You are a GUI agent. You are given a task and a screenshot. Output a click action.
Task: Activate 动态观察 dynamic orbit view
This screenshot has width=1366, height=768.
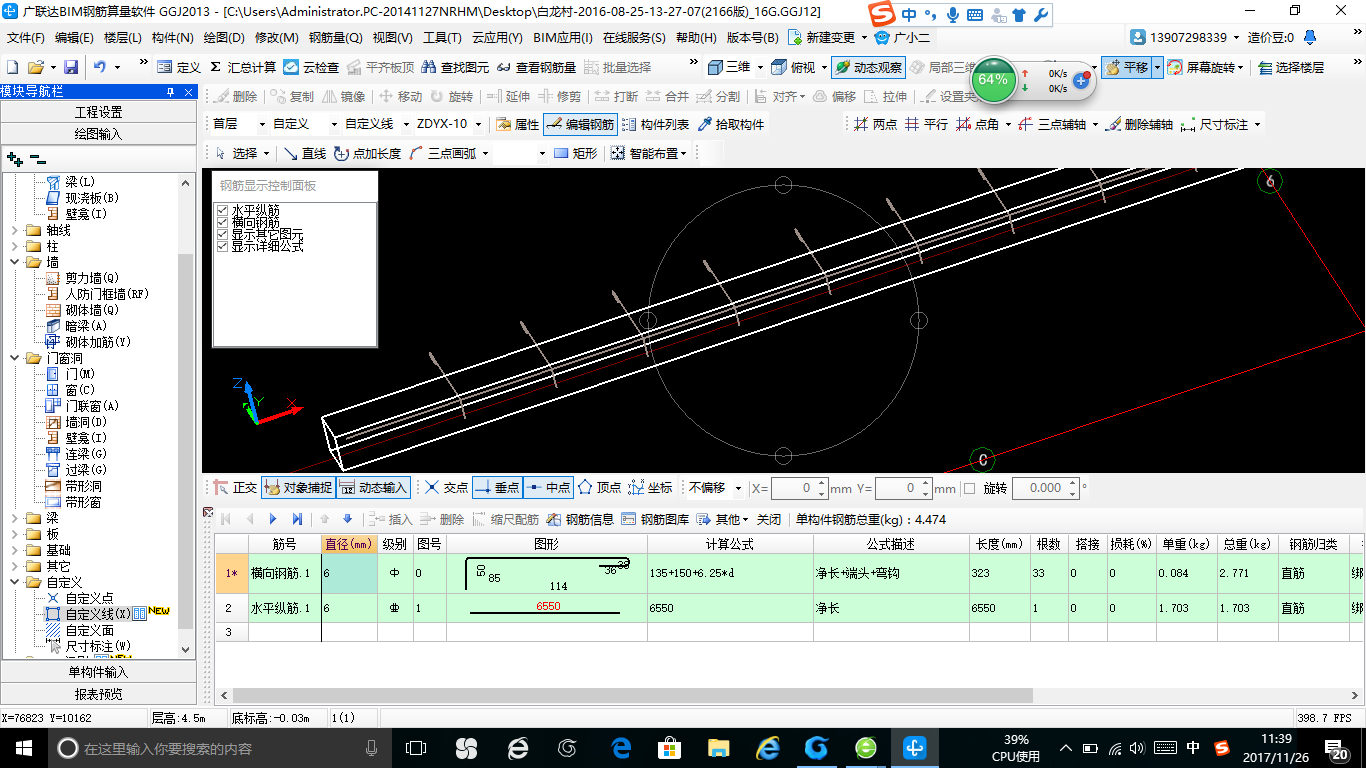click(868, 67)
